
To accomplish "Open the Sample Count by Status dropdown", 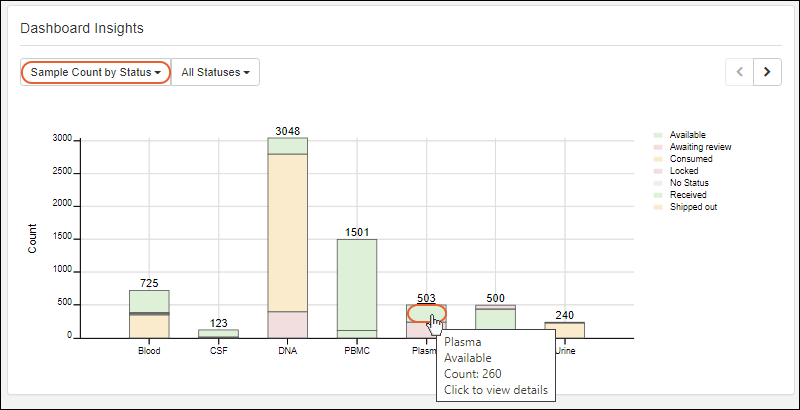I will [x=95, y=72].
